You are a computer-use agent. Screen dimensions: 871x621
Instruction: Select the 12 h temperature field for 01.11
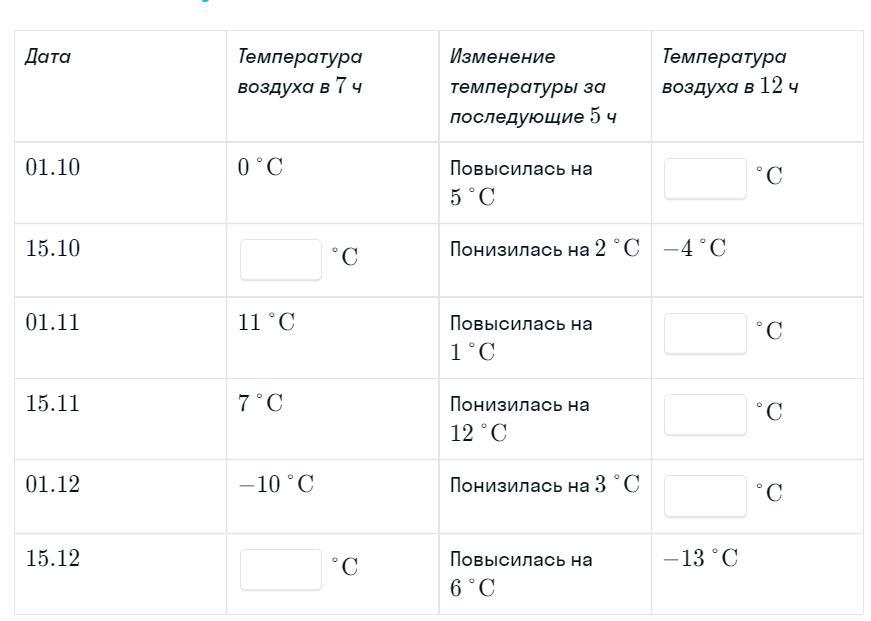(x=705, y=333)
